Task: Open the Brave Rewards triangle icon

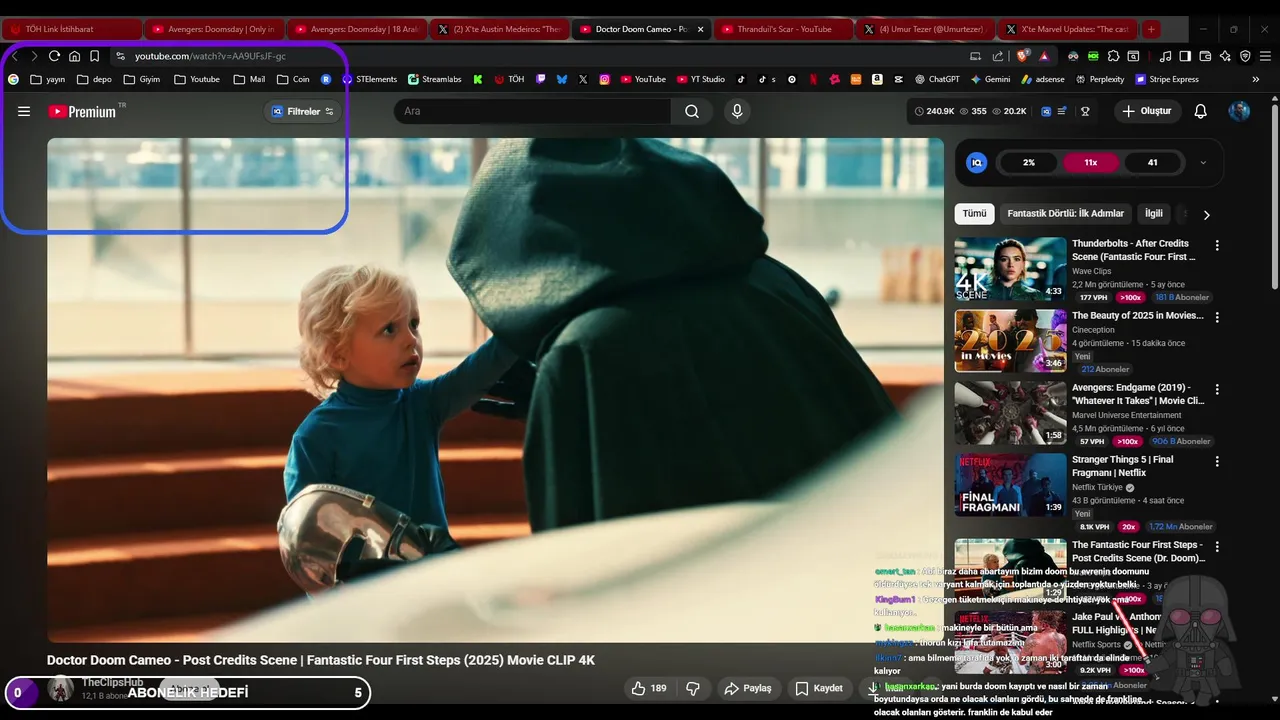Action: (x=1044, y=57)
